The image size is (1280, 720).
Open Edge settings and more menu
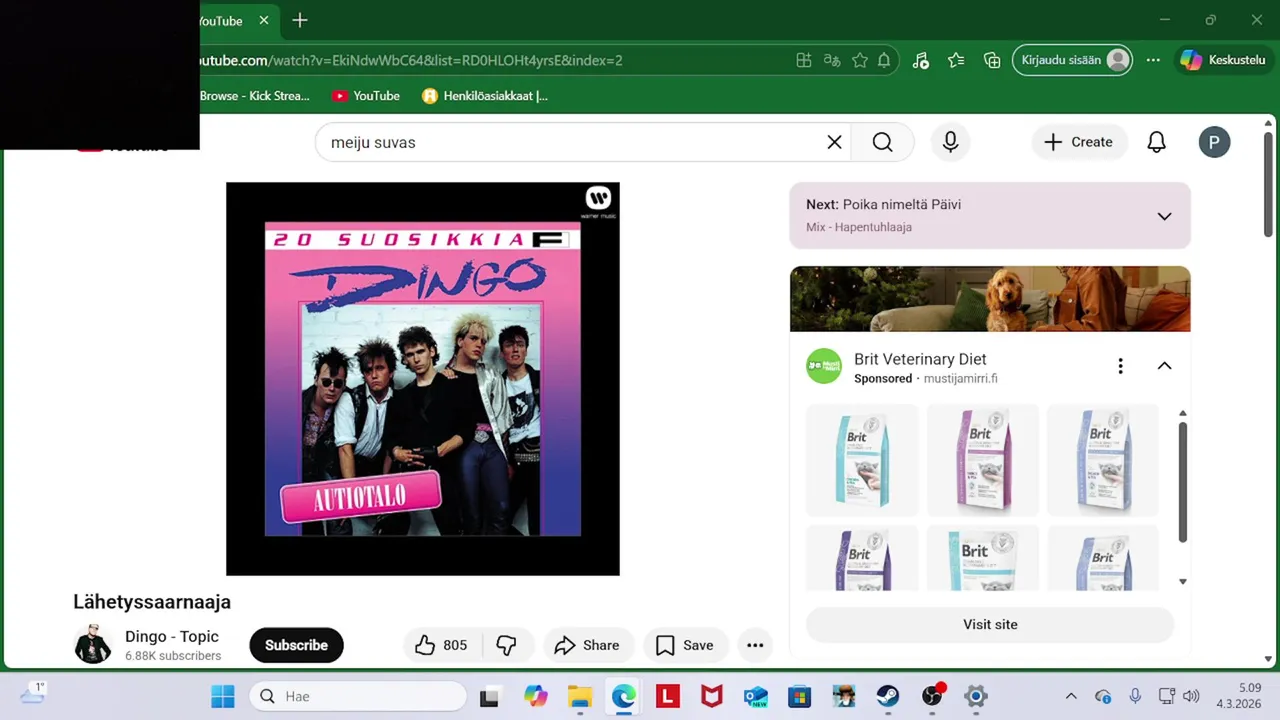(x=1153, y=60)
